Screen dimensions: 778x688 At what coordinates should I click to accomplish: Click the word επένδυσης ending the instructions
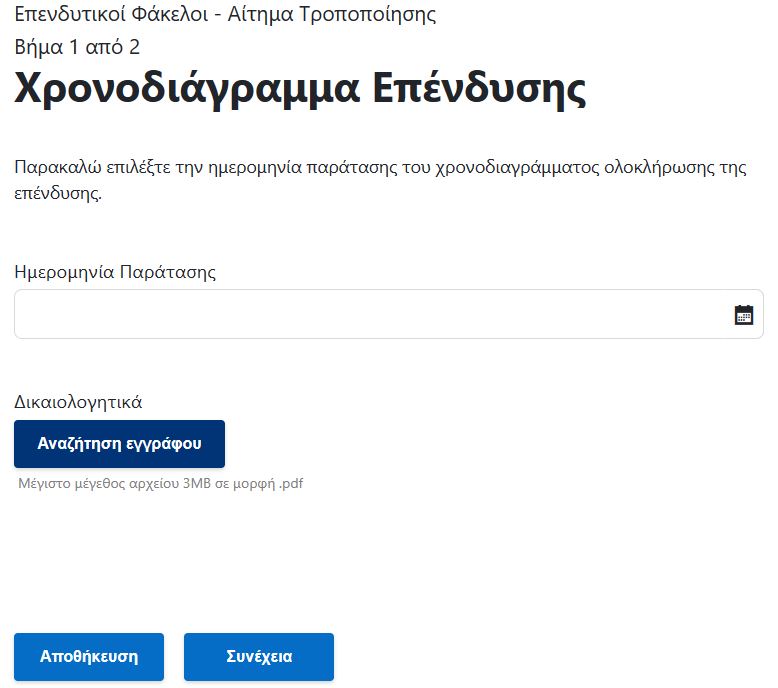tap(58, 193)
